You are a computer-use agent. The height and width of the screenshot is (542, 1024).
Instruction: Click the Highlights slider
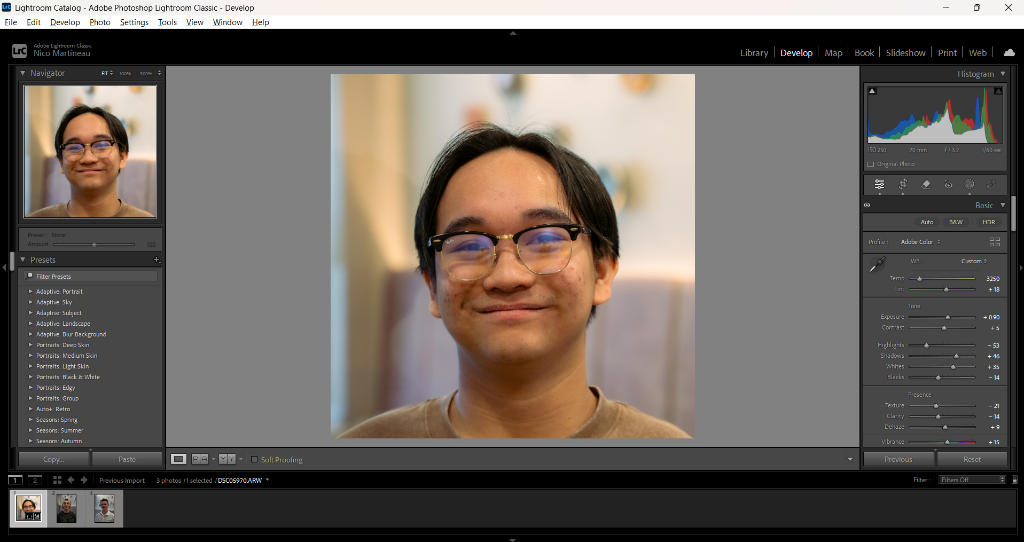[942, 345]
